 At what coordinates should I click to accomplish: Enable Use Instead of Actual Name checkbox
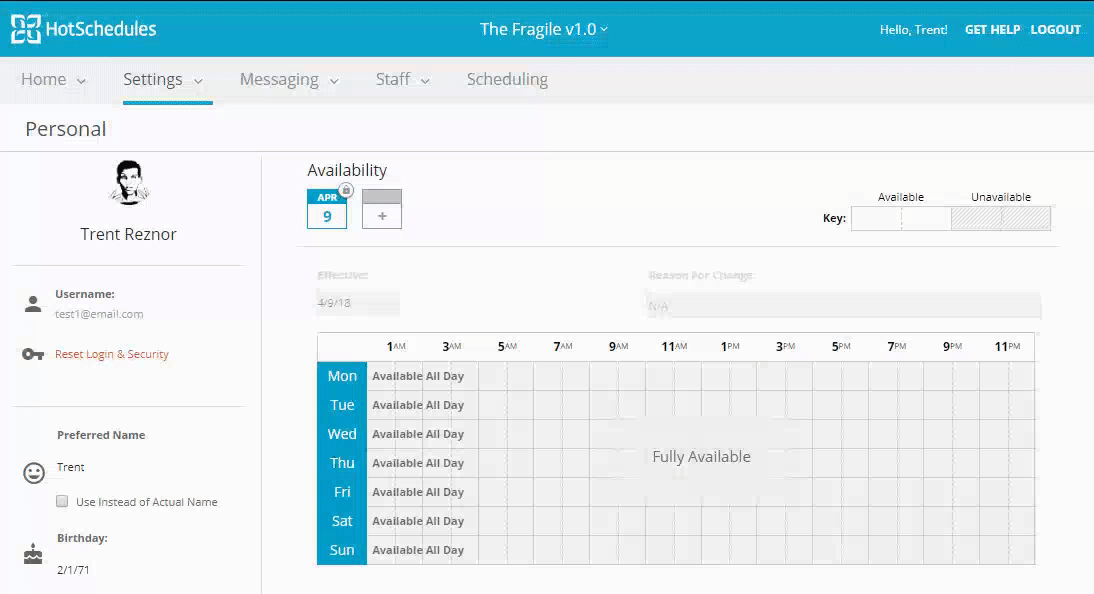tap(62, 501)
